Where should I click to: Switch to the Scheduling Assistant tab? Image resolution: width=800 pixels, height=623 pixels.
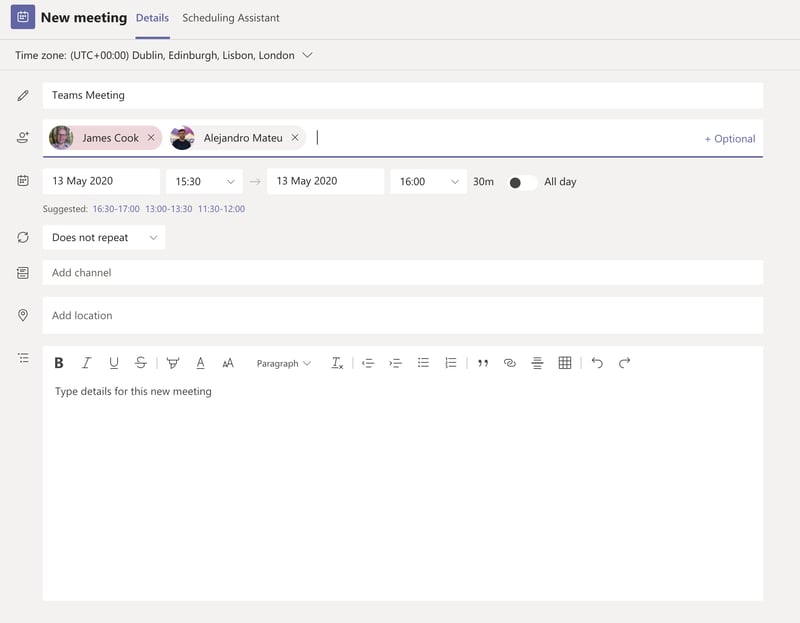(229, 17)
